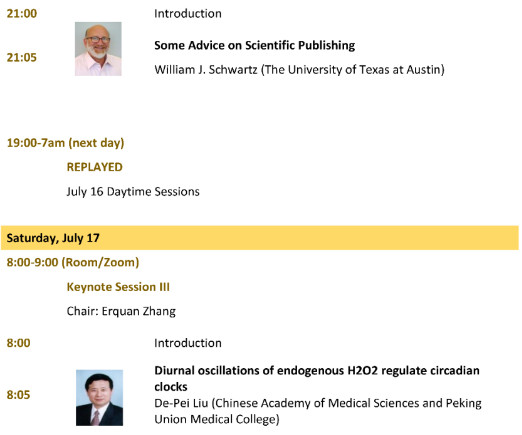Click De-Pei Liu's Chinese Academy affiliation text
522x435 pixels.
(318, 403)
